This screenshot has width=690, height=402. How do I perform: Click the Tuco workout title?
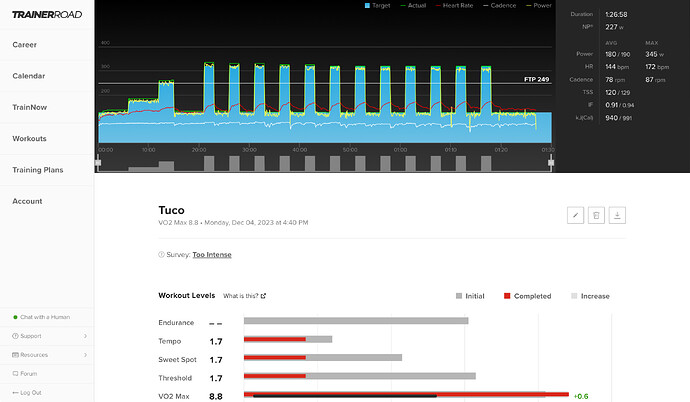coord(171,210)
